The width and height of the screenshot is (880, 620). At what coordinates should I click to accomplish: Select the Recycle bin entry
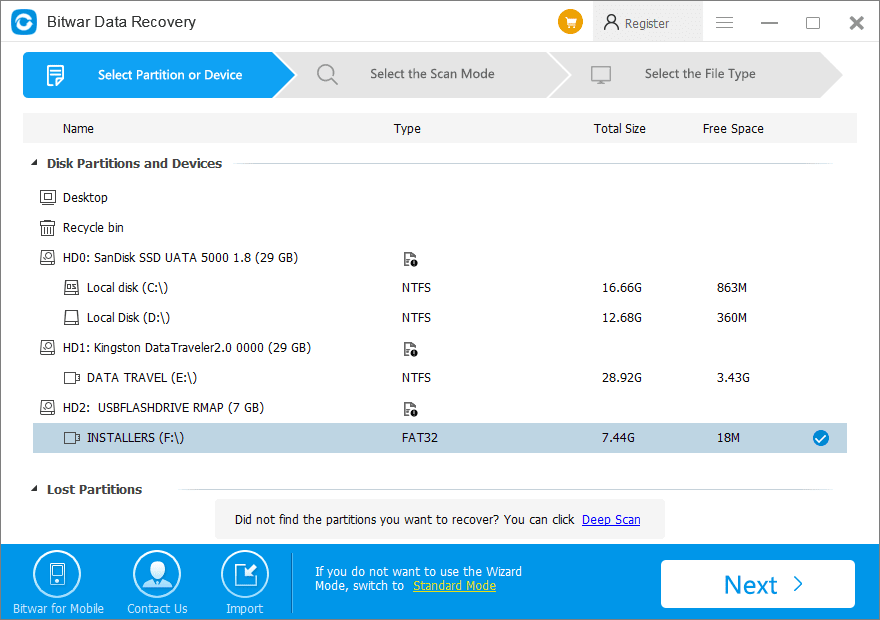(x=93, y=228)
